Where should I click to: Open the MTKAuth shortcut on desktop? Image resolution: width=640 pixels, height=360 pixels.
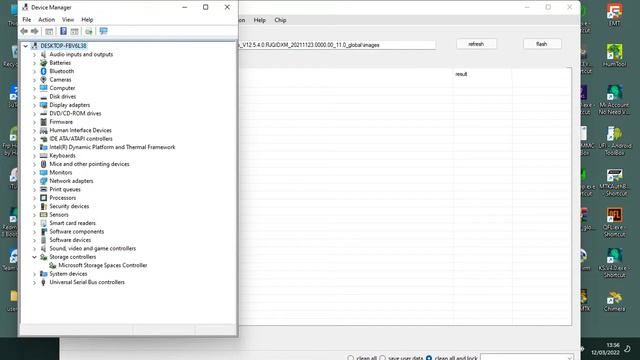pyautogui.click(x=614, y=182)
